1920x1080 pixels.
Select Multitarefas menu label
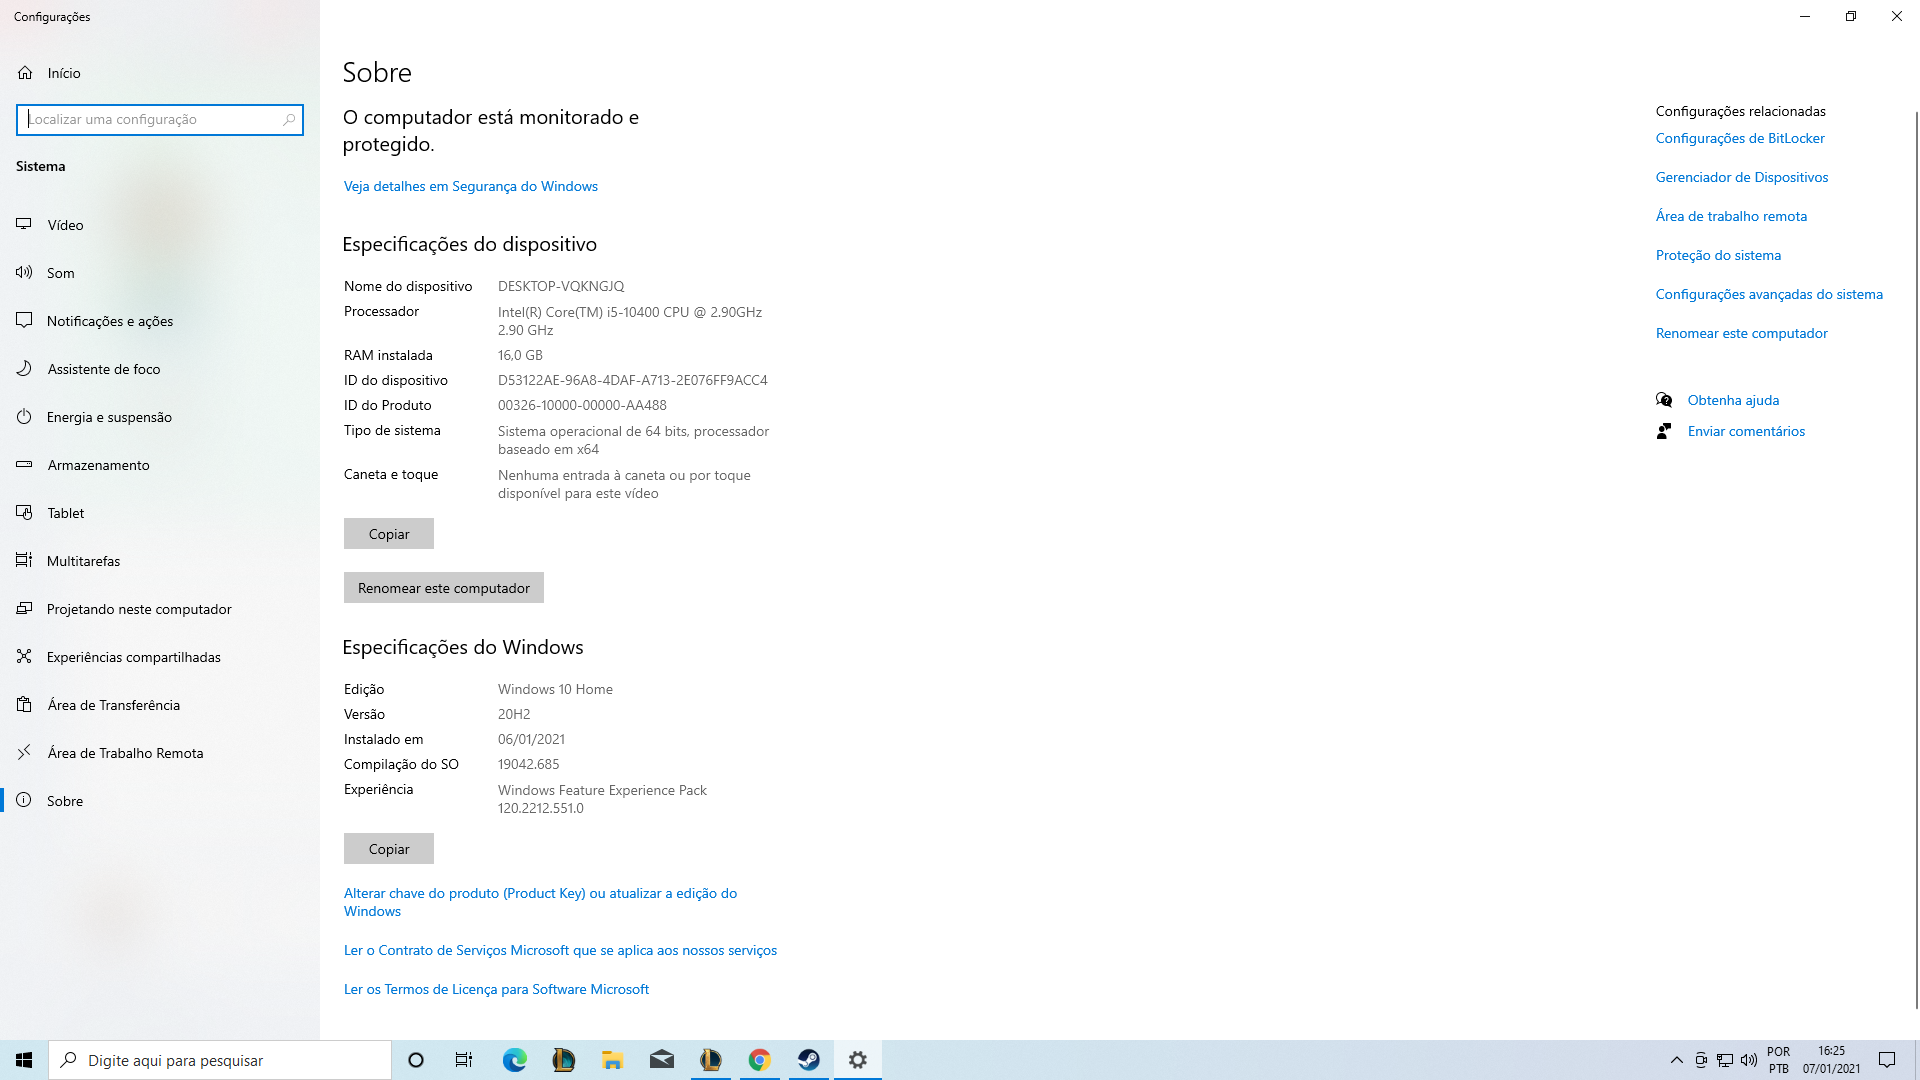(83, 561)
